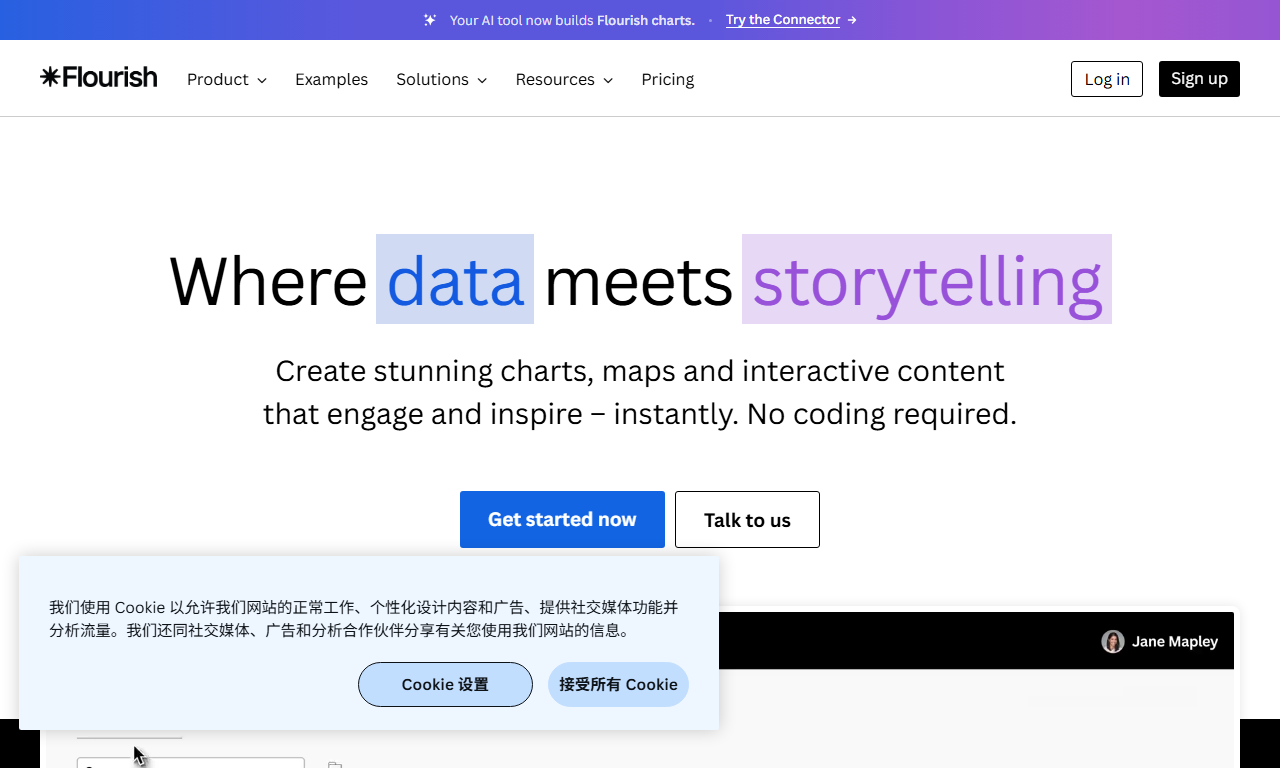The height and width of the screenshot is (768, 1280).
Task: Accept cookies with 接受所有 Cookie
Action: (618, 684)
